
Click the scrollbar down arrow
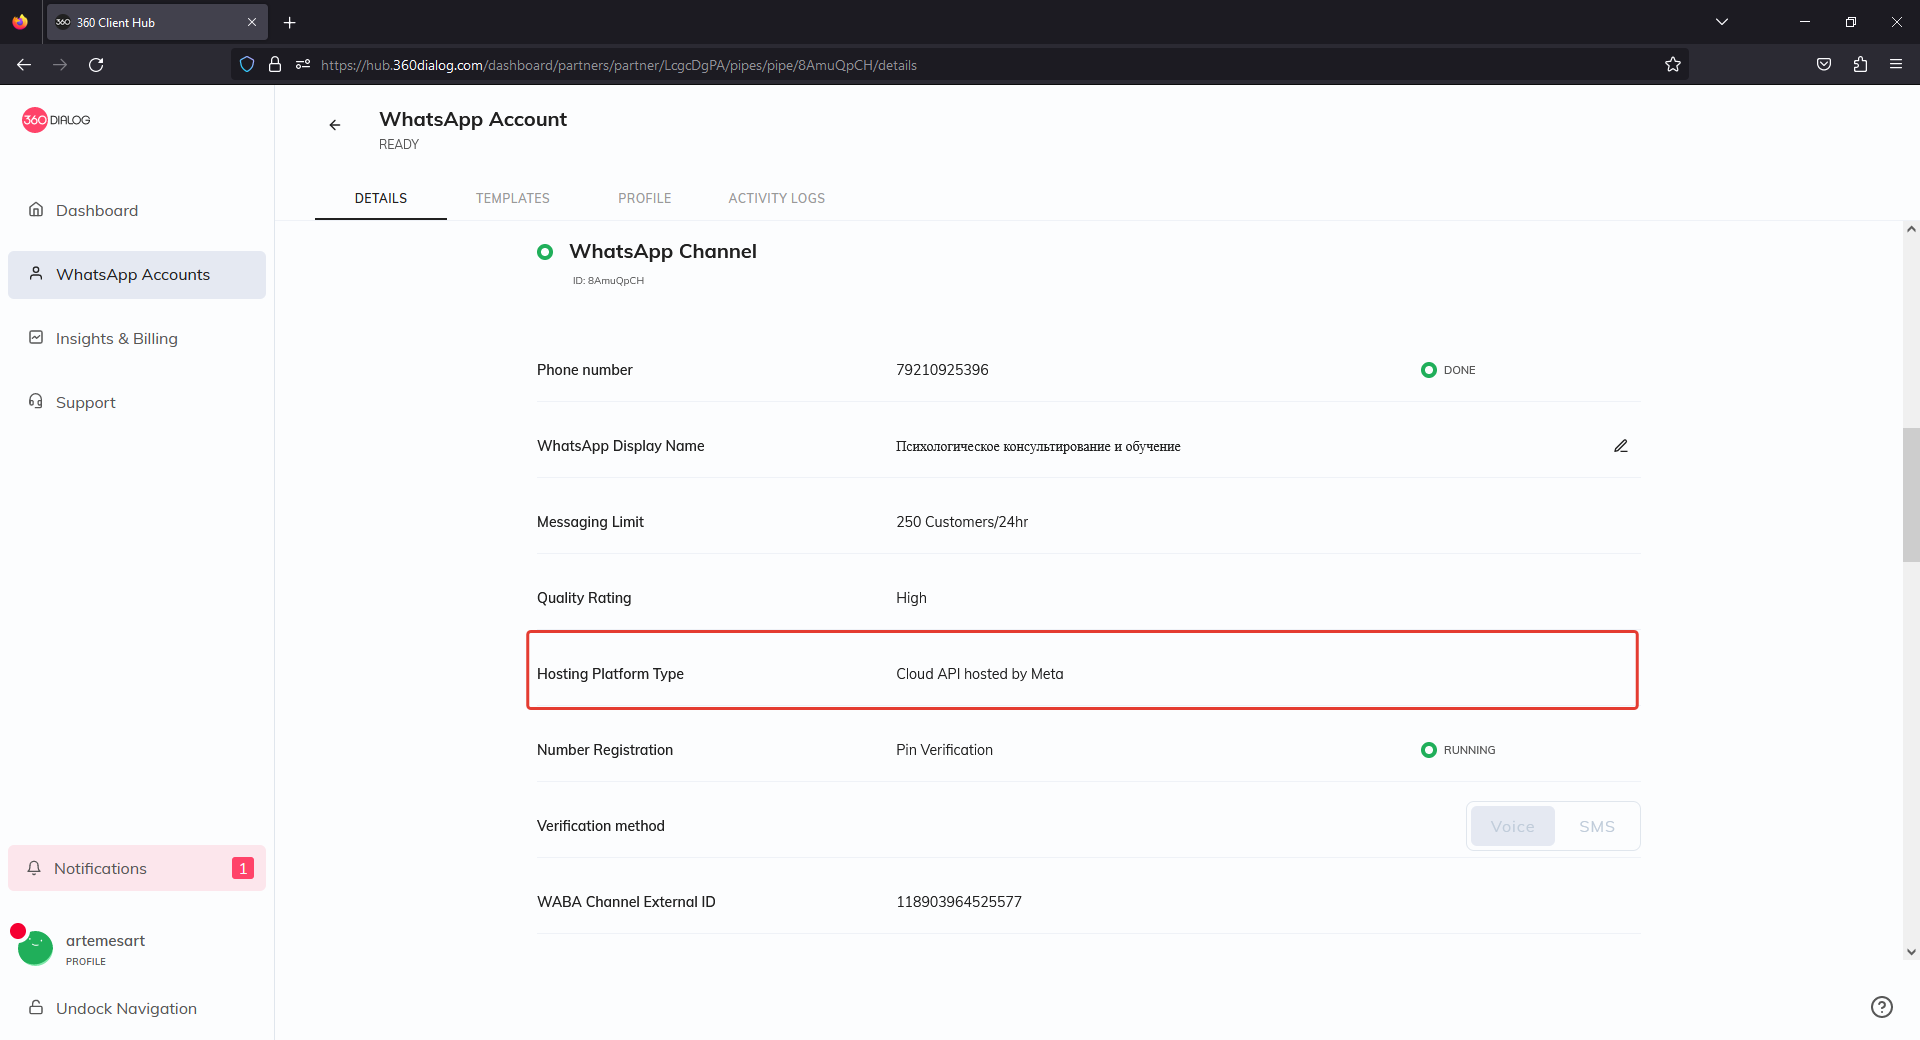click(1911, 952)
